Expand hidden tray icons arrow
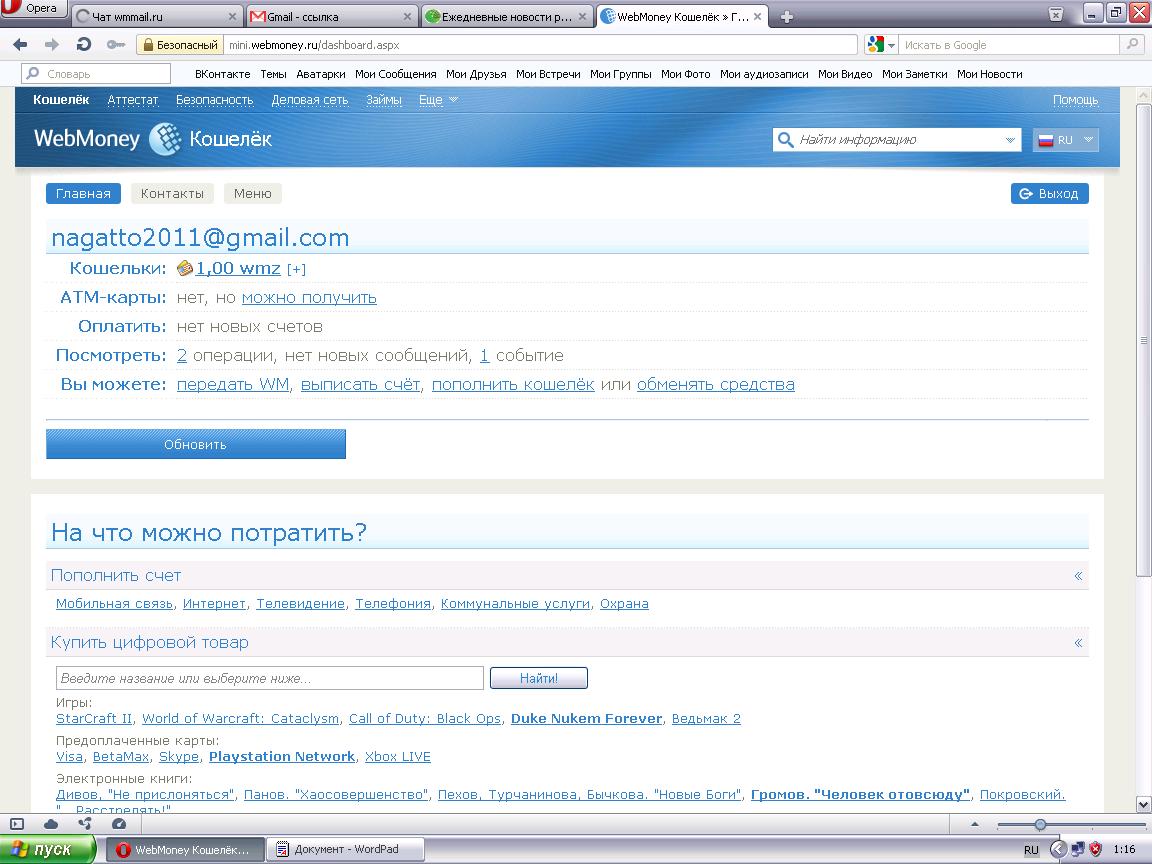The width and height of the screenshot is (1152, 864). pos(1057,849)
